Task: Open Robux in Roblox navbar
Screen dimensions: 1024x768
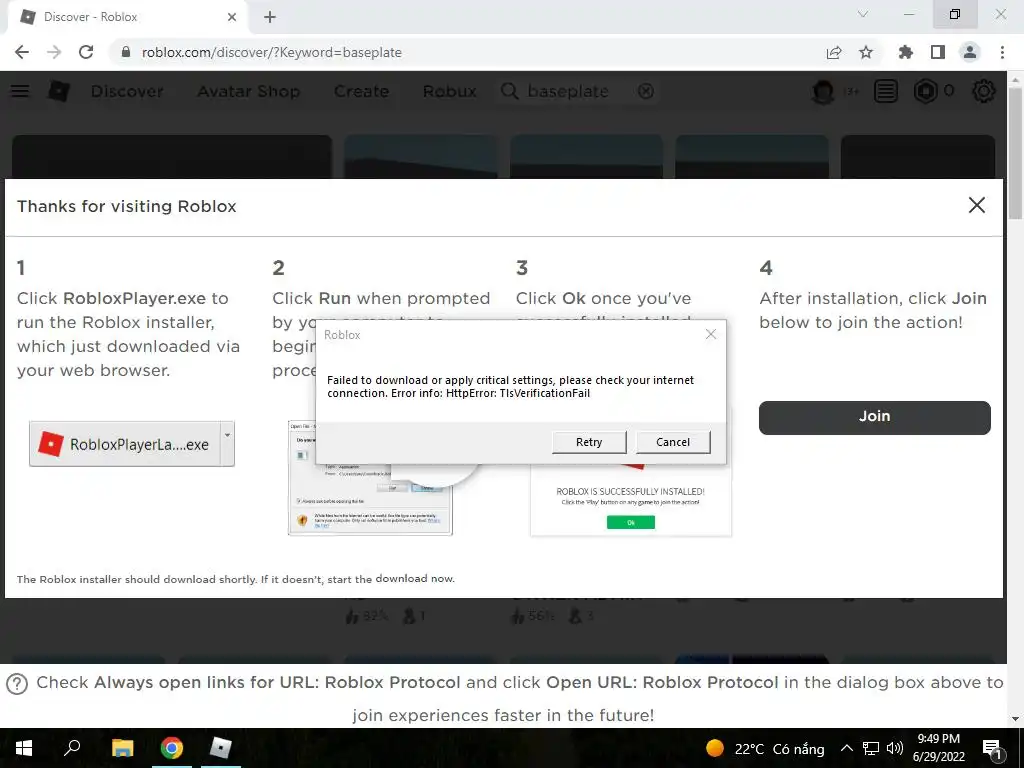Action: pos(449,91)
